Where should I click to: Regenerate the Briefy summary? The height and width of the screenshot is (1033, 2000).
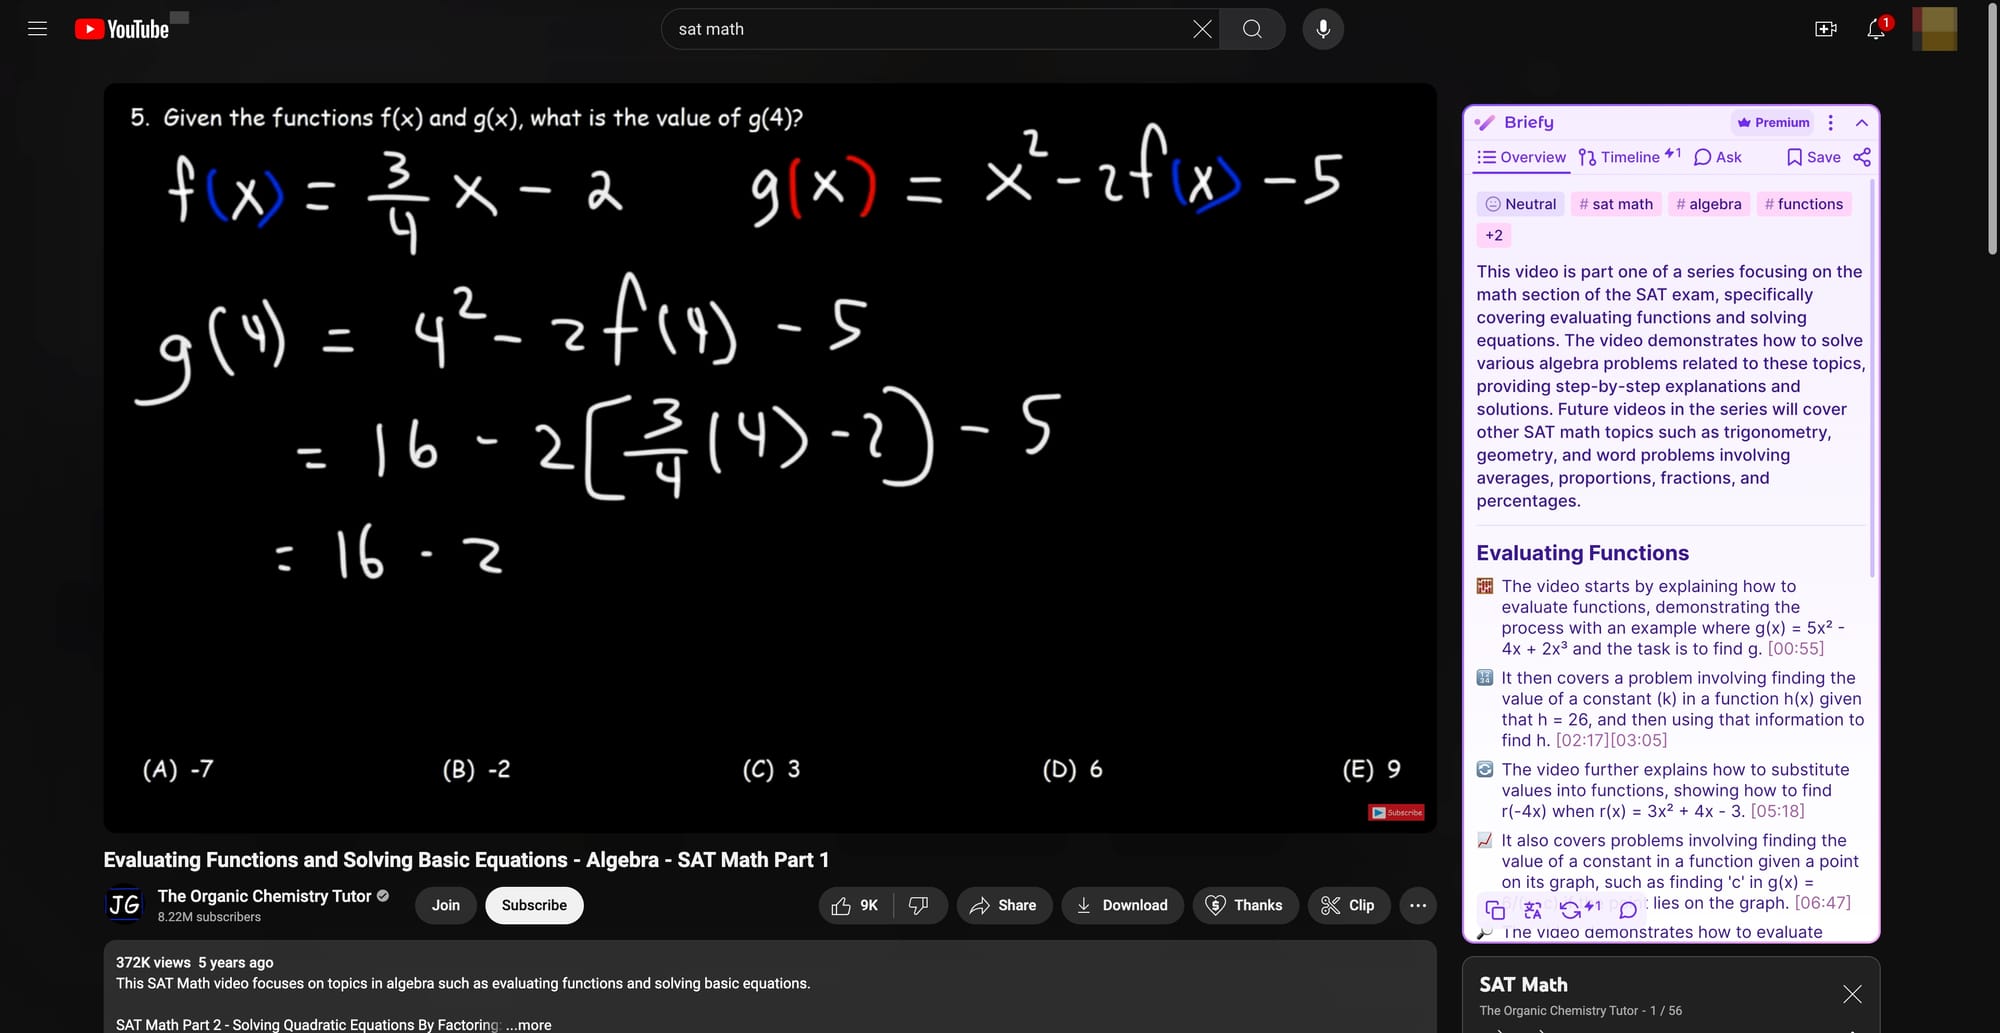[1571, 910]
